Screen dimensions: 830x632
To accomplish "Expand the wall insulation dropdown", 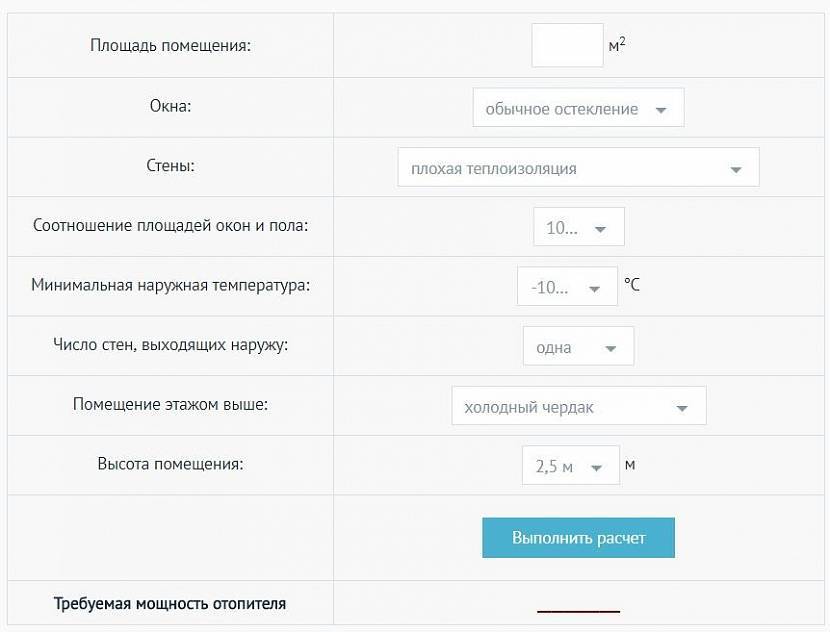I will tap(578, 169).
